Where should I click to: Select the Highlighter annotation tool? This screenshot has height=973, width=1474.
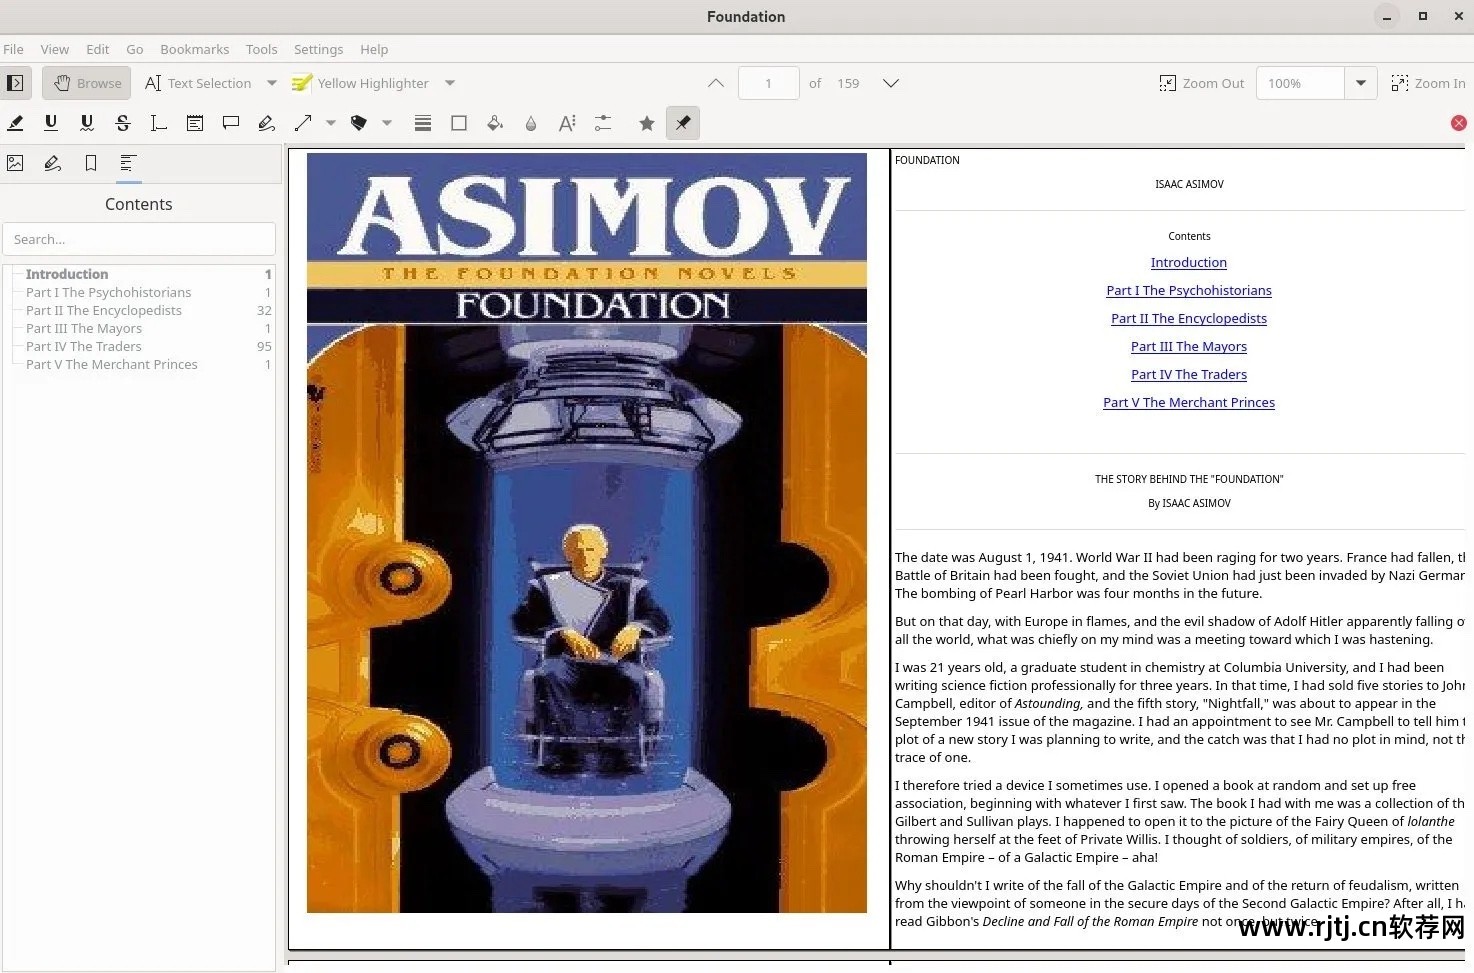[15, 123]
